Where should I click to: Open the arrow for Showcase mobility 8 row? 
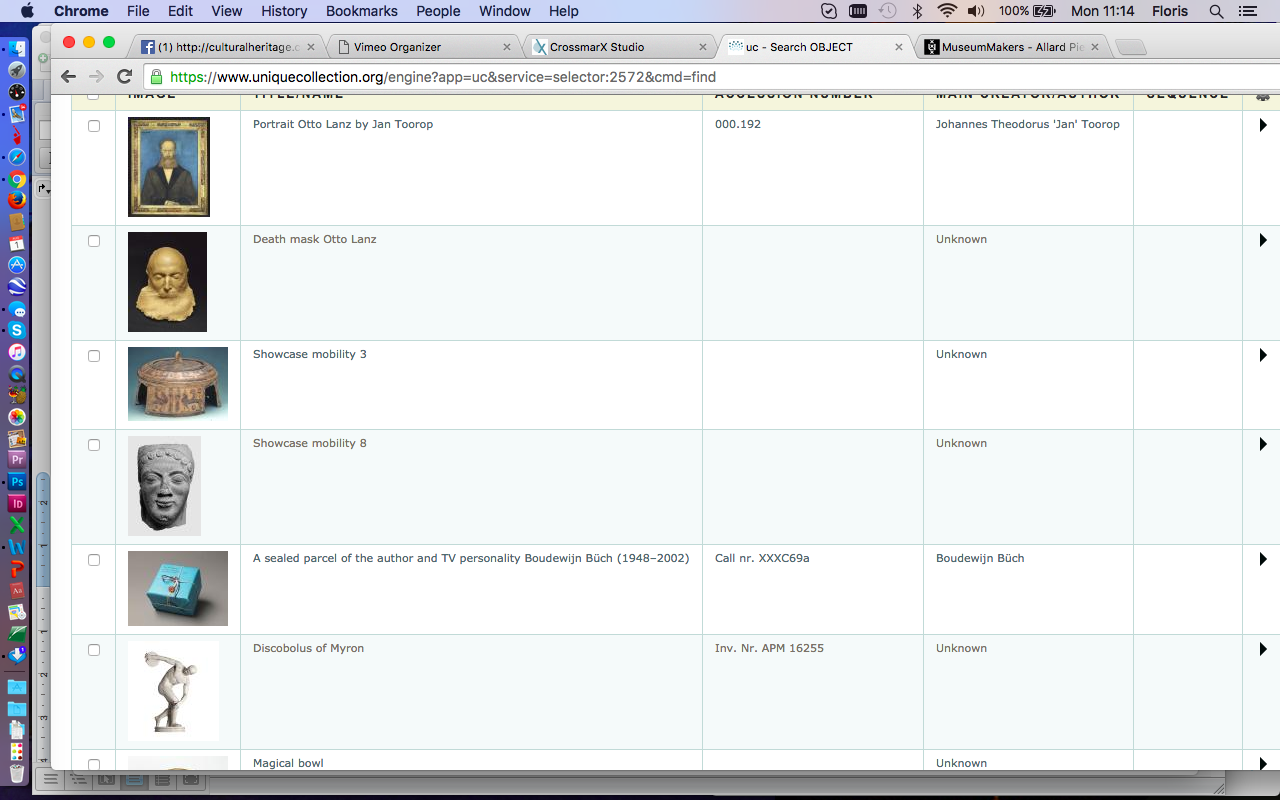1263,444
